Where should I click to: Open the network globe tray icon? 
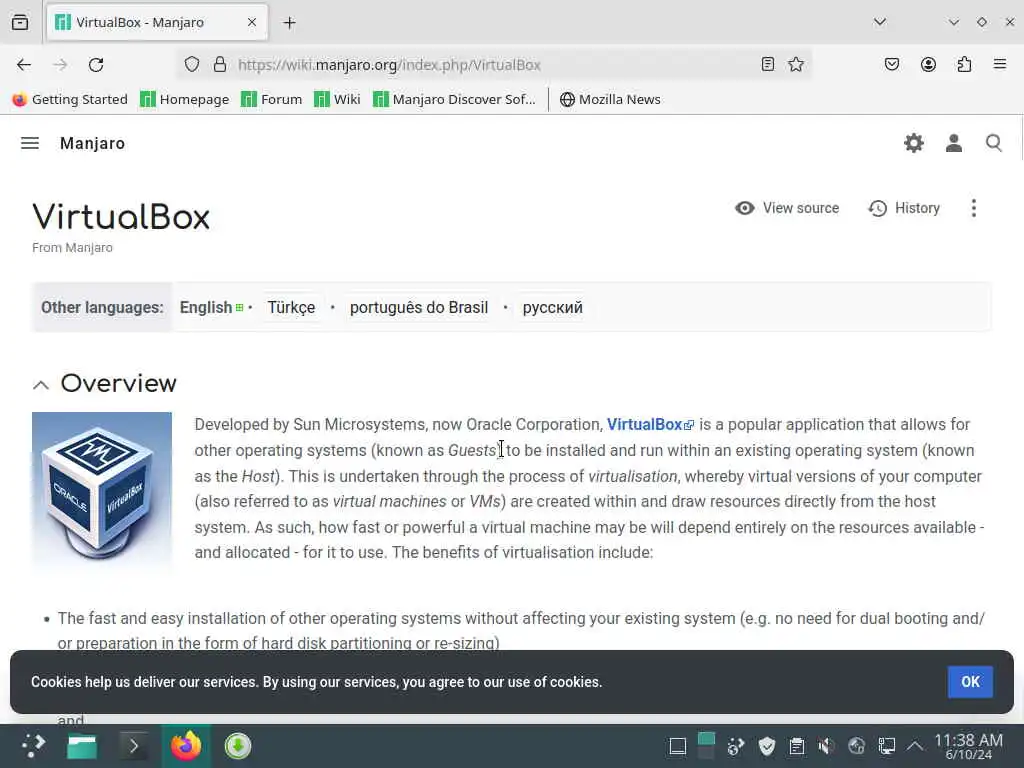click(x=856, y=746)
